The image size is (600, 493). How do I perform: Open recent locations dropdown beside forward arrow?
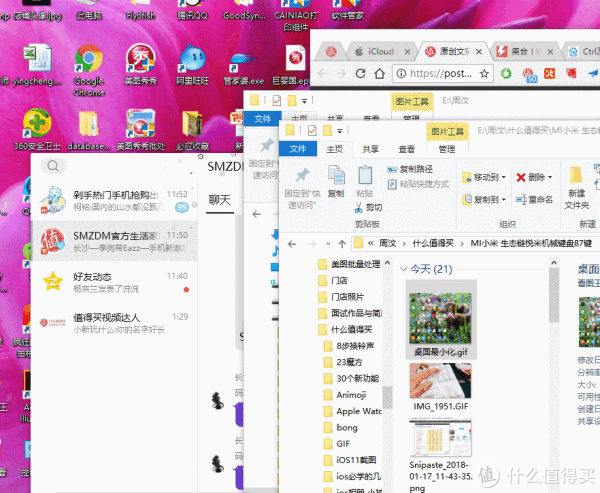328,244
